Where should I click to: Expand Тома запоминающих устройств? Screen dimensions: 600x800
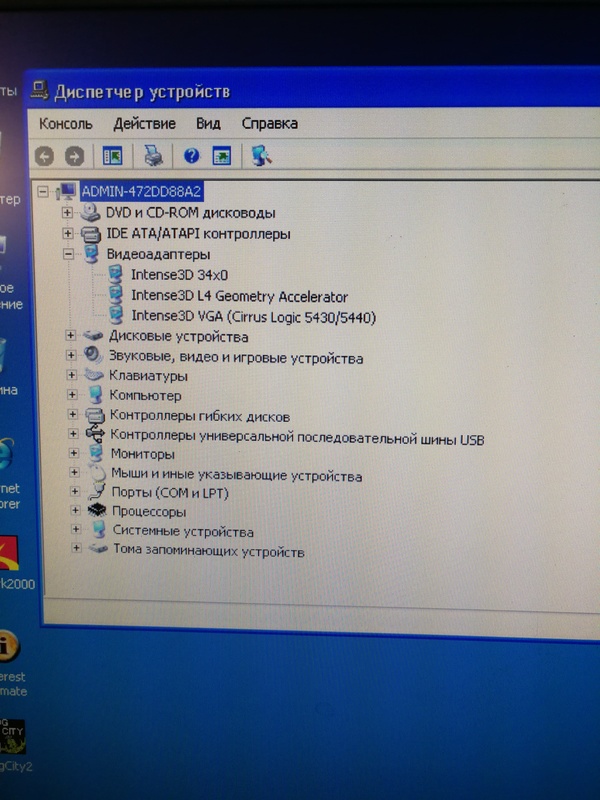76,548
